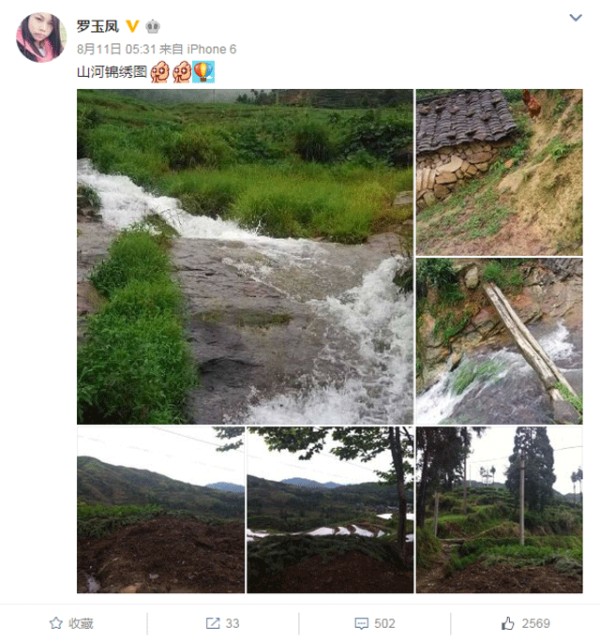Open the 8月11日 05:31 timestamp link

coord(106,48)
